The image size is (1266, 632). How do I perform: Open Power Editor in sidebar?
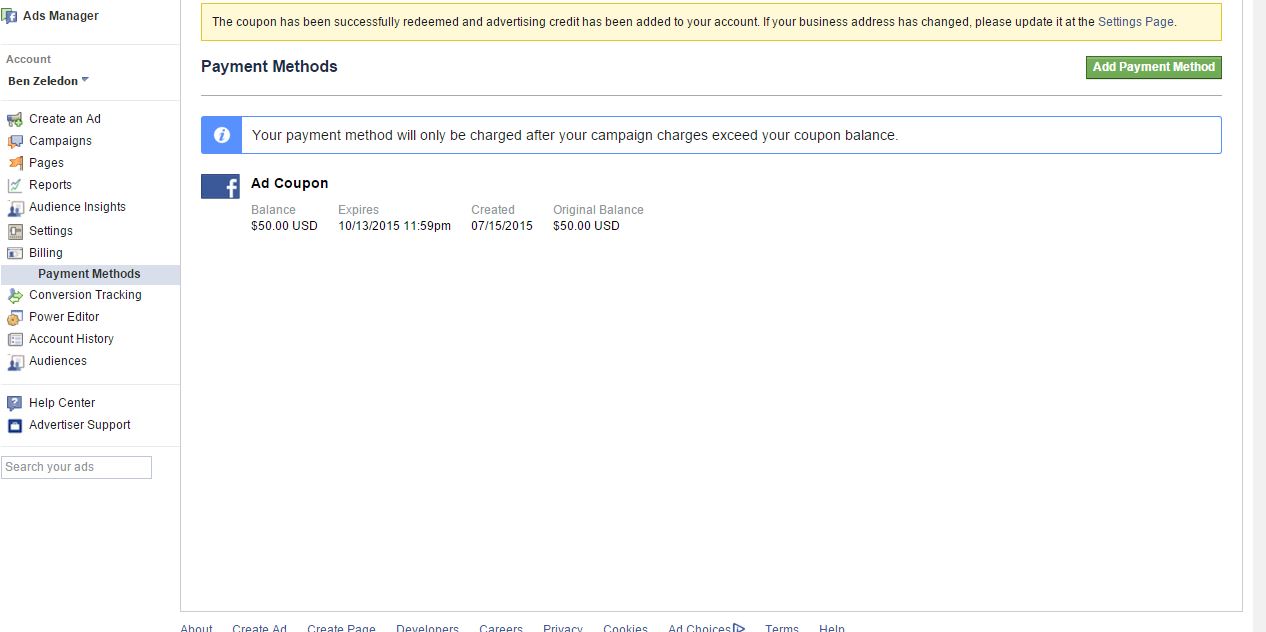tap(64, 317)
